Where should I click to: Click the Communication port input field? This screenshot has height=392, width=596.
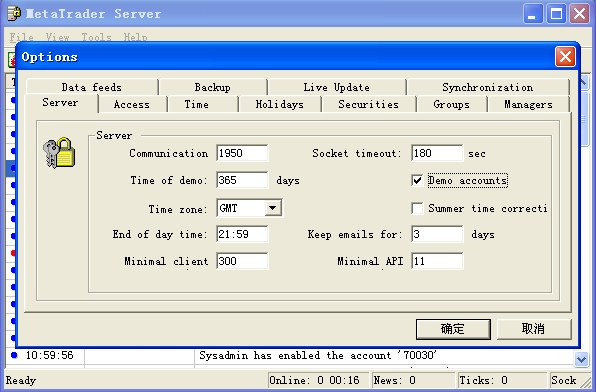tap(242, 153)
